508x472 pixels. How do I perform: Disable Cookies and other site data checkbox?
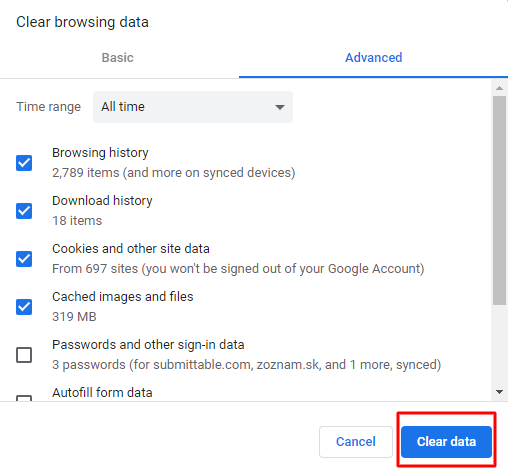[x=24, y=259]
